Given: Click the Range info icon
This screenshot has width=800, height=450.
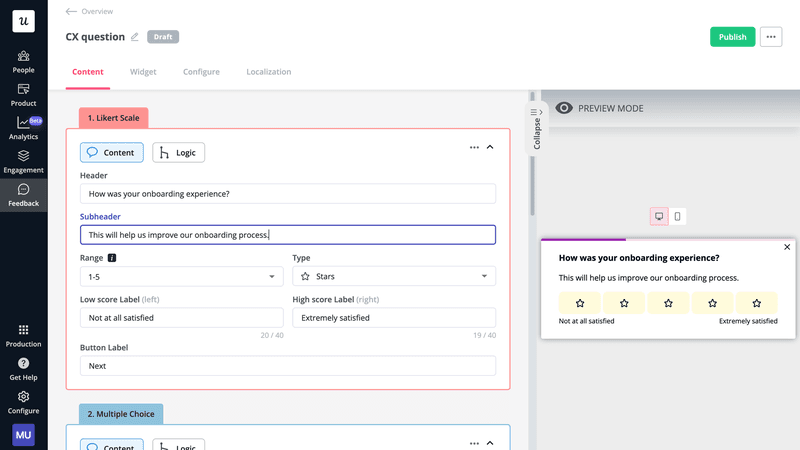Looking at the screenshot, I should (x=112, y=258).
